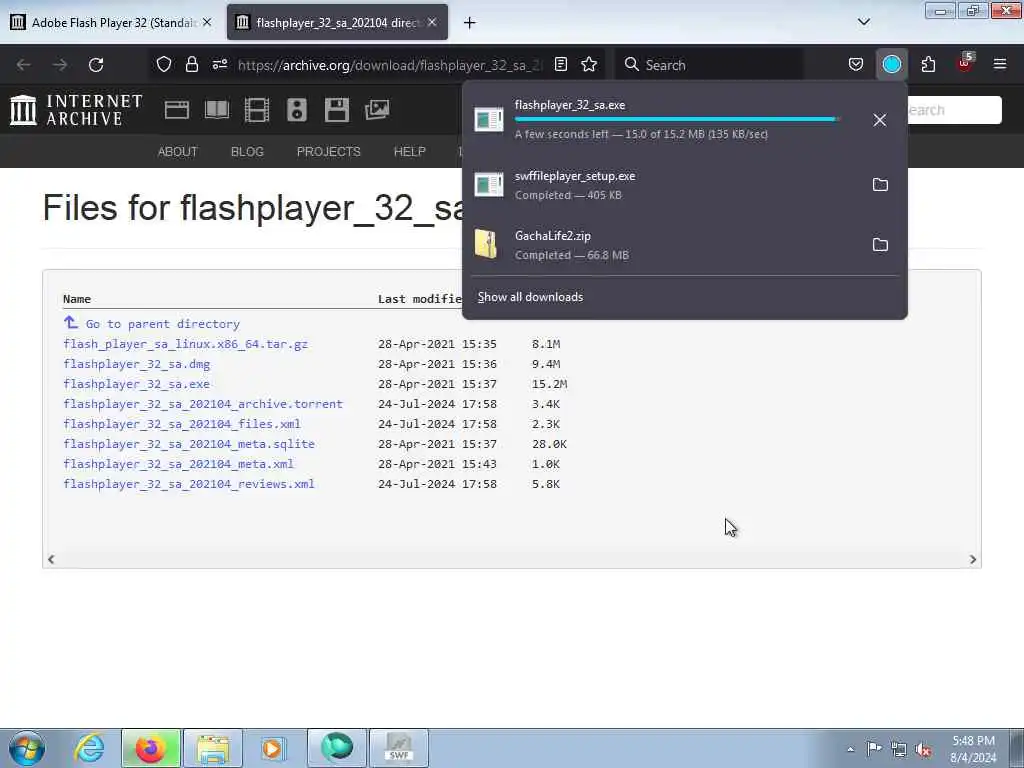The image size is (1024, 768).
Task: List all tabs dropdown arrow
Action: tap(863, 22)
